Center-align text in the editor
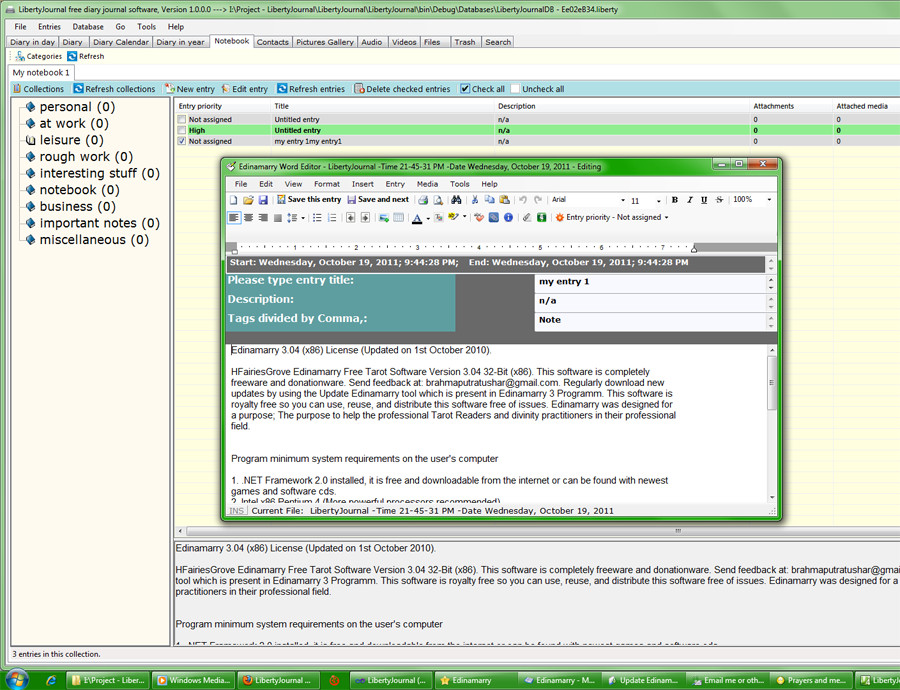Image resolution: width=900 pixels, height=690 pixels. pos(249,218)
